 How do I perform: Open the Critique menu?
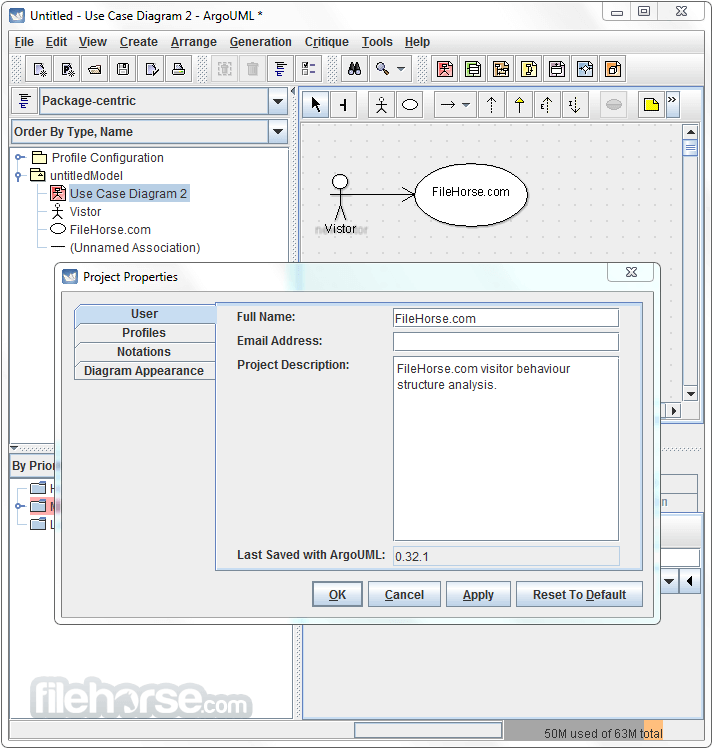click(x=327, y=42)
